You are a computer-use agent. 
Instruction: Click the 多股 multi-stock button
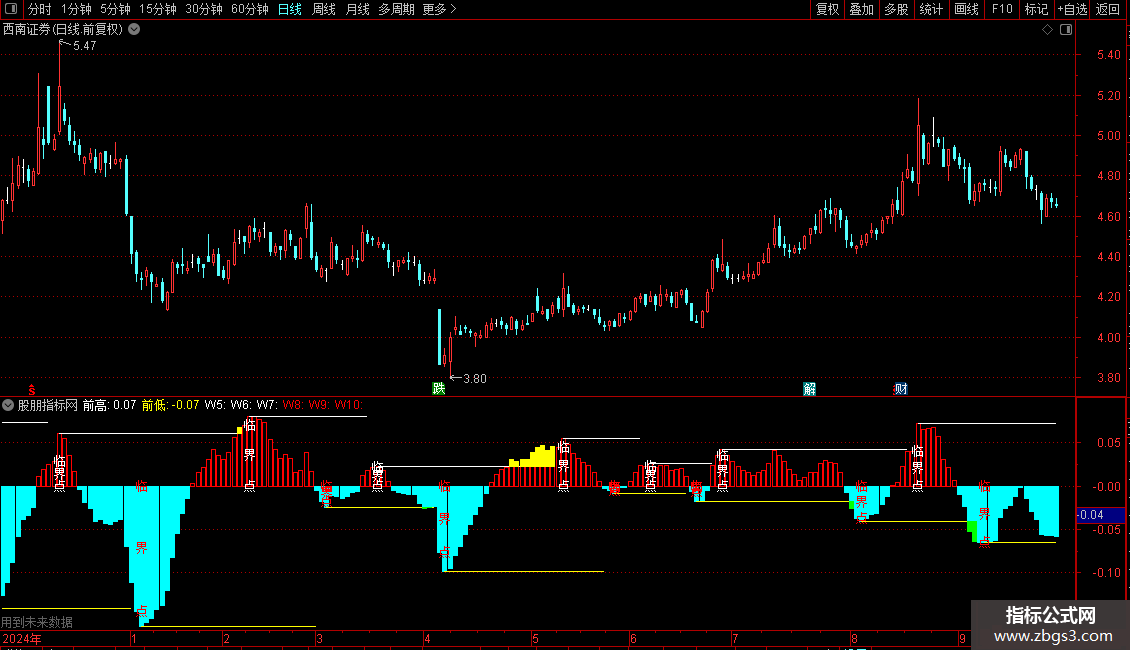[x=896, y=9]
